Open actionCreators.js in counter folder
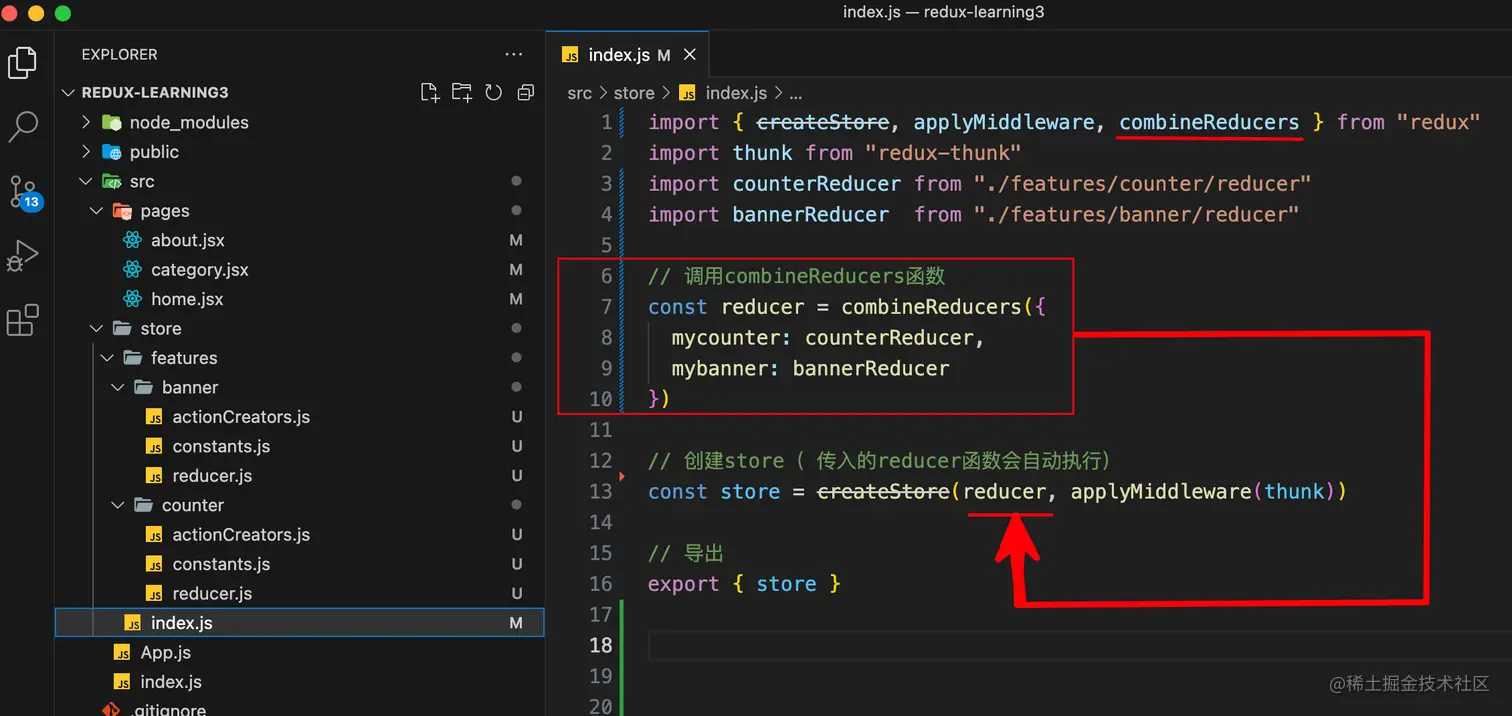This screenshot has height=716, width=1512. tap(300, 535)
